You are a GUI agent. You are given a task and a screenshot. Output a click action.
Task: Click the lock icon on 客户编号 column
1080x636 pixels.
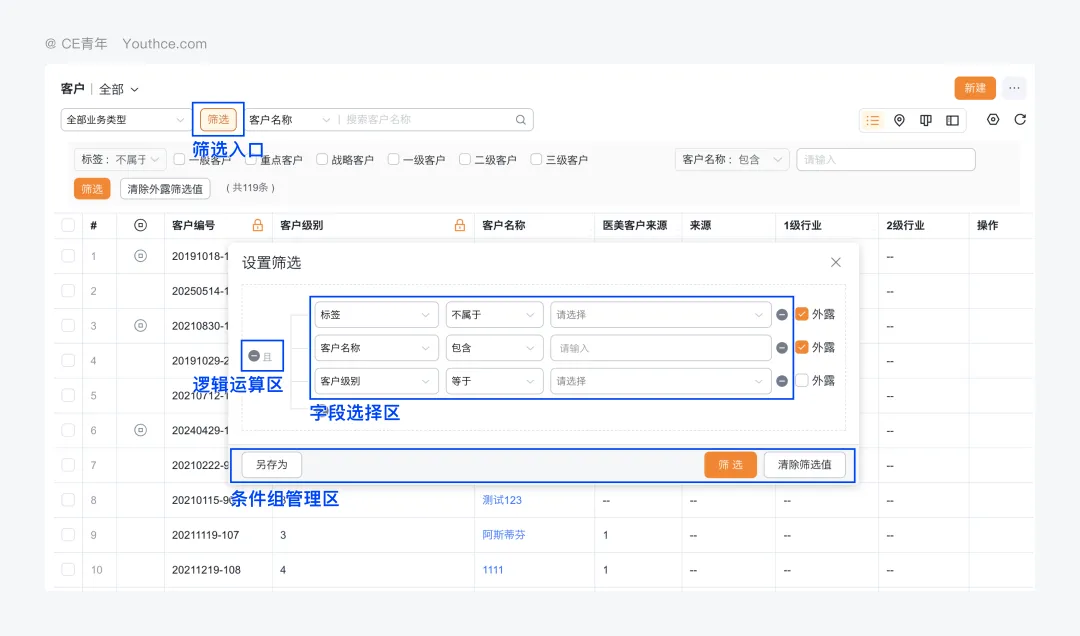[256, 224]
